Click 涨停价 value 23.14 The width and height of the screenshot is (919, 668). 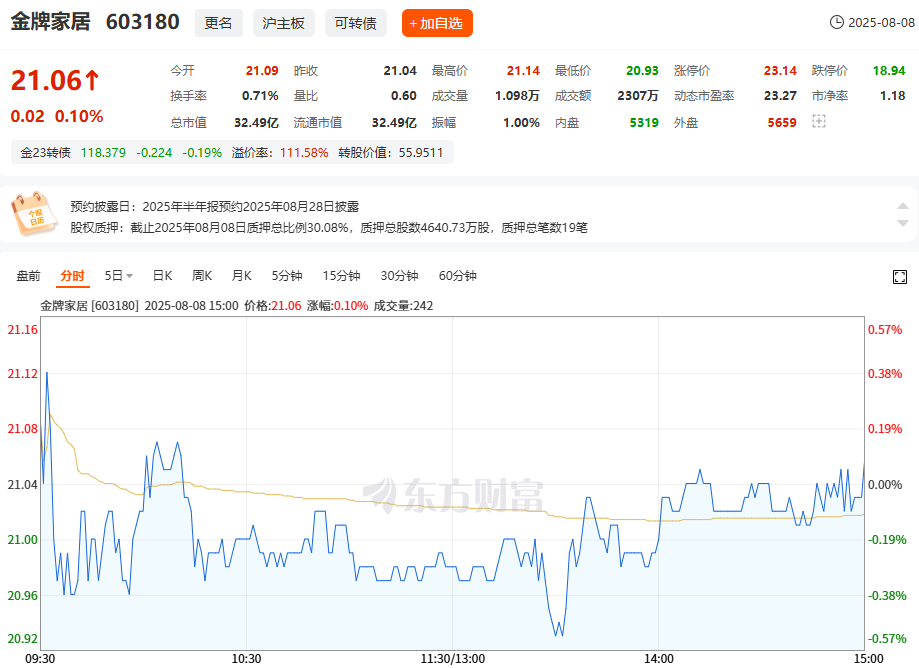tap(780, 71)
